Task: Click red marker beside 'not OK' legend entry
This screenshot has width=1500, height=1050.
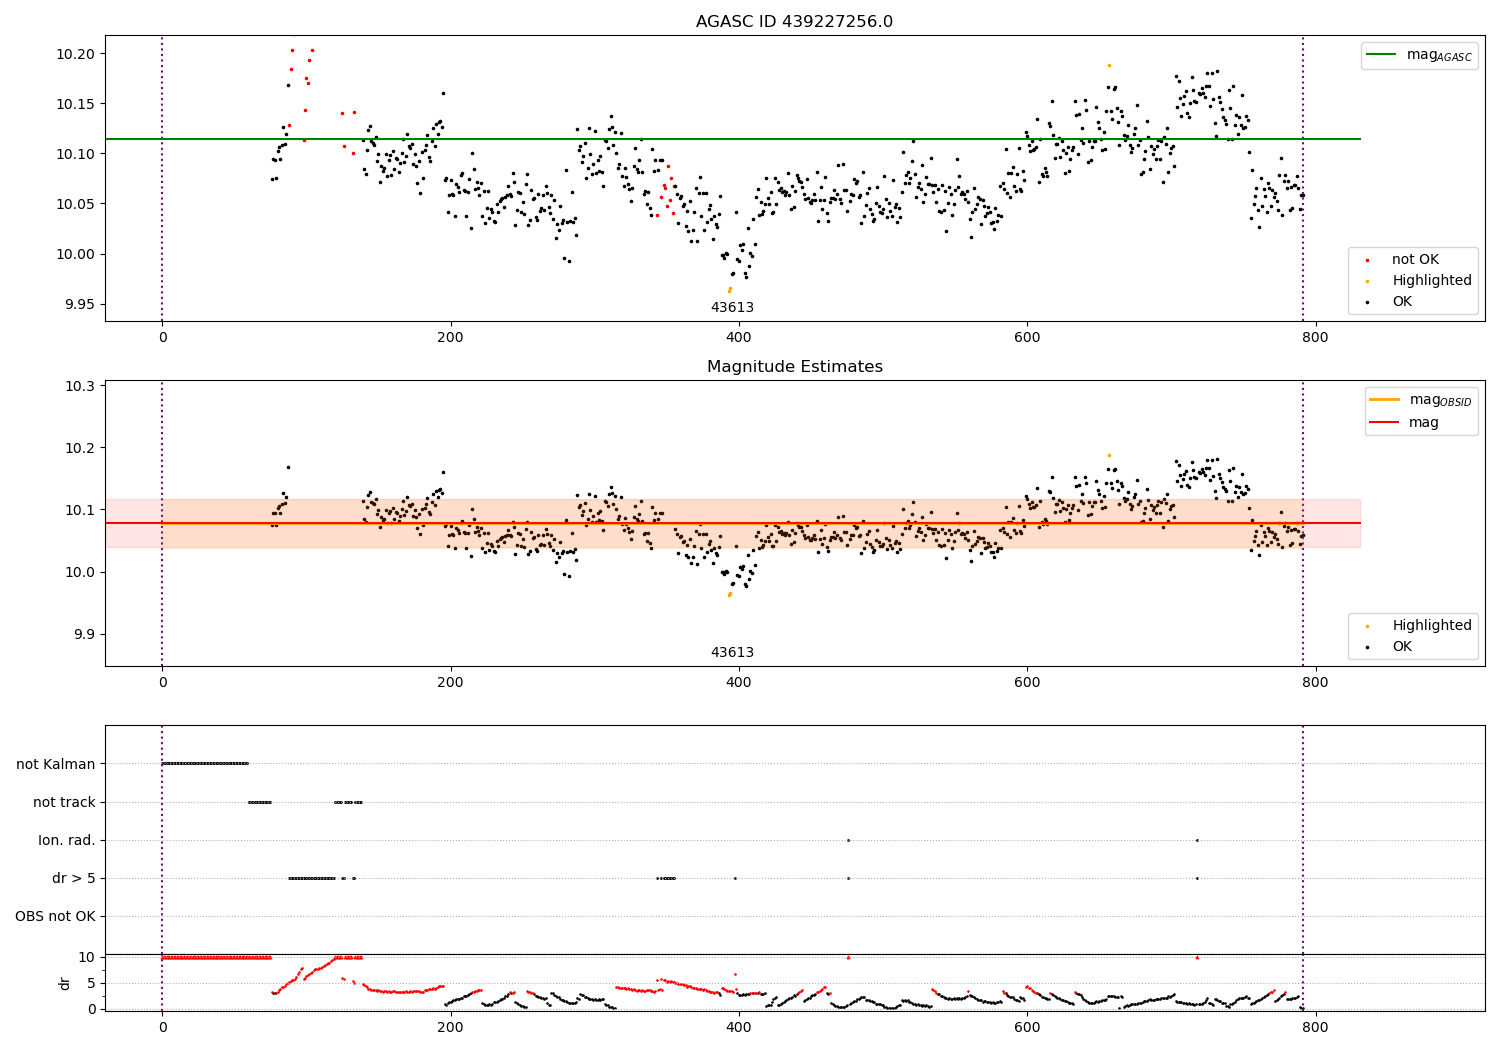Action: (x=1367, y=260)
